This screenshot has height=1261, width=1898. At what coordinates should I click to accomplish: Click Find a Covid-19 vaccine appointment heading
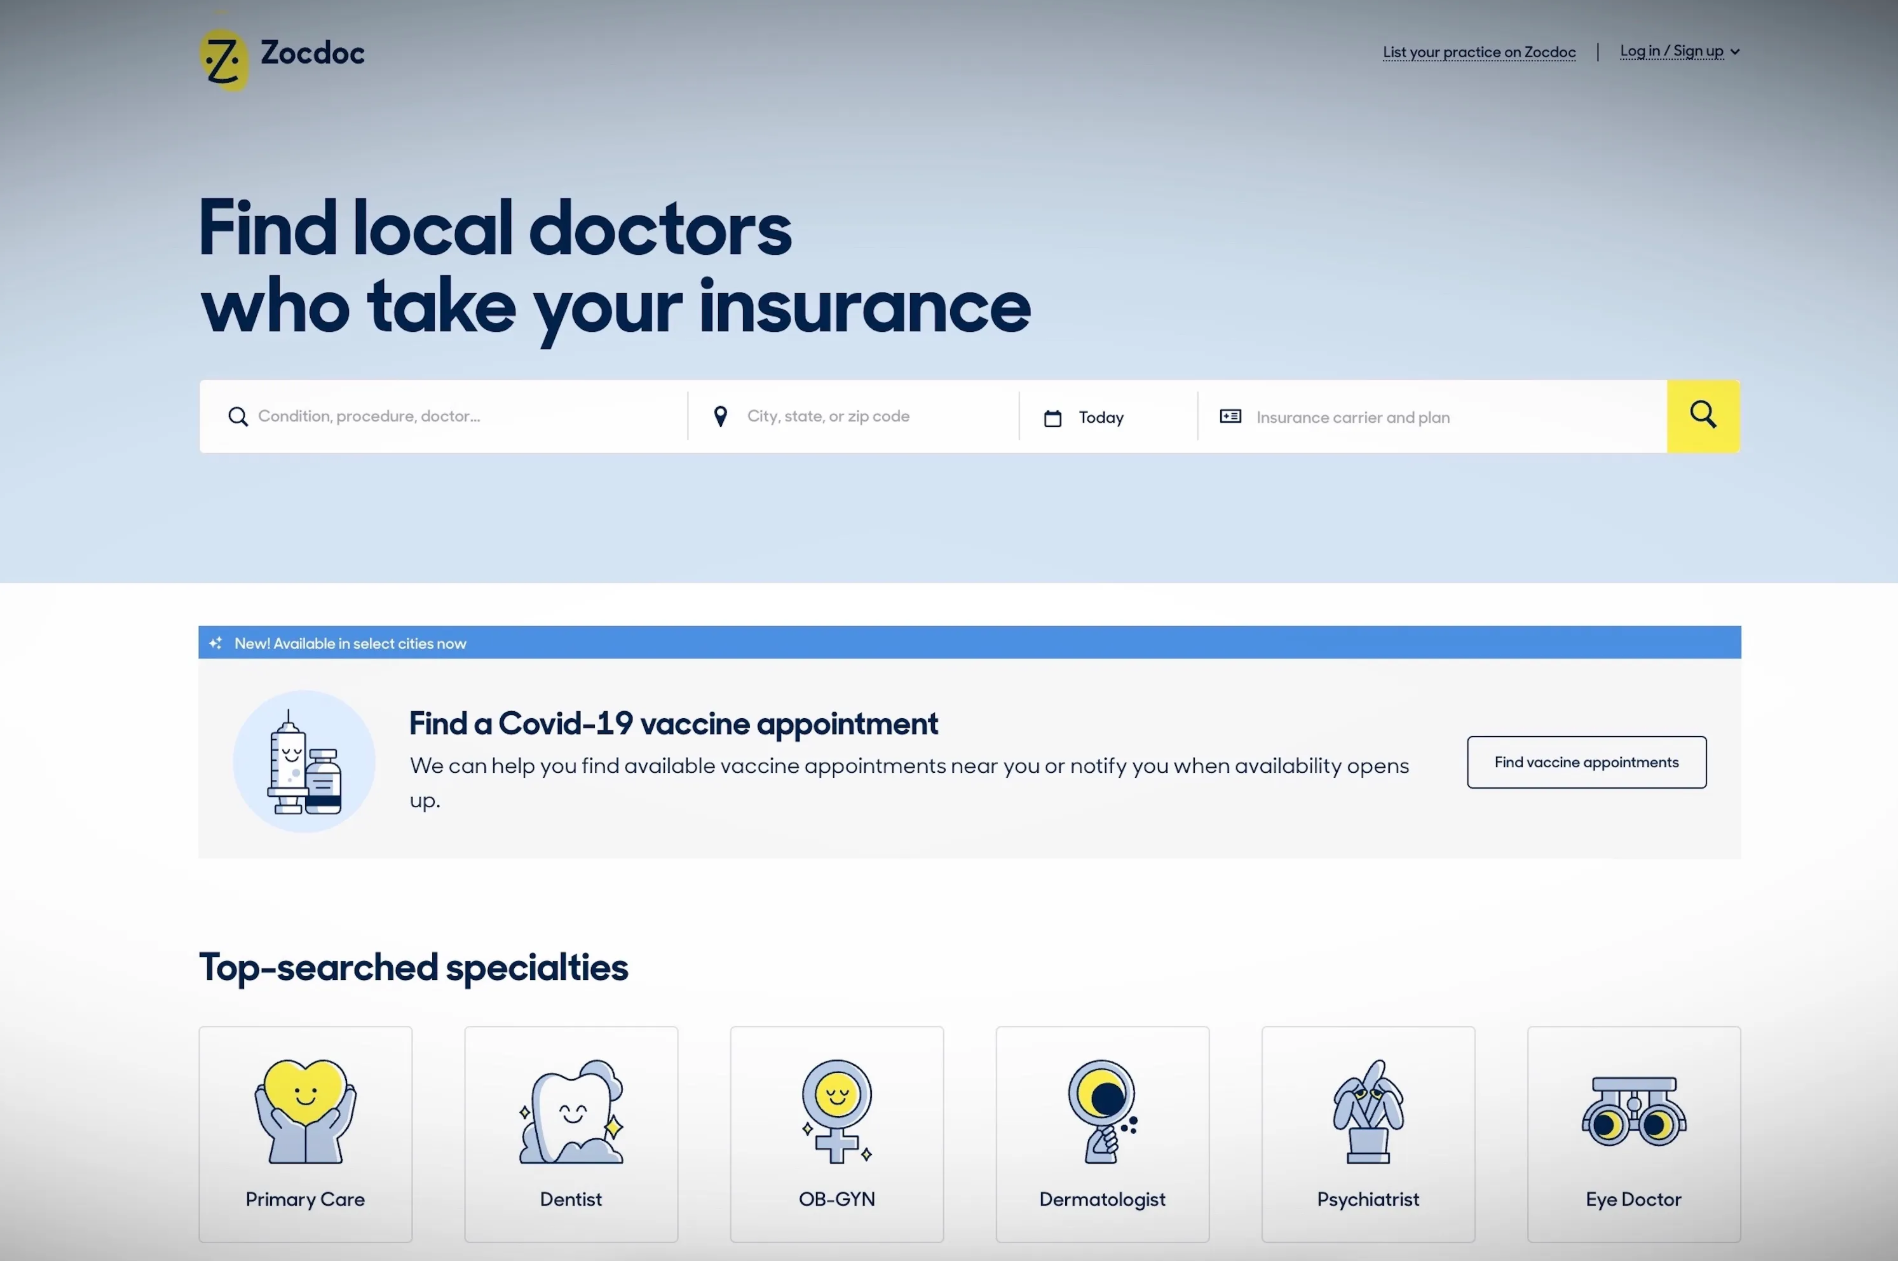click(673, 723)
